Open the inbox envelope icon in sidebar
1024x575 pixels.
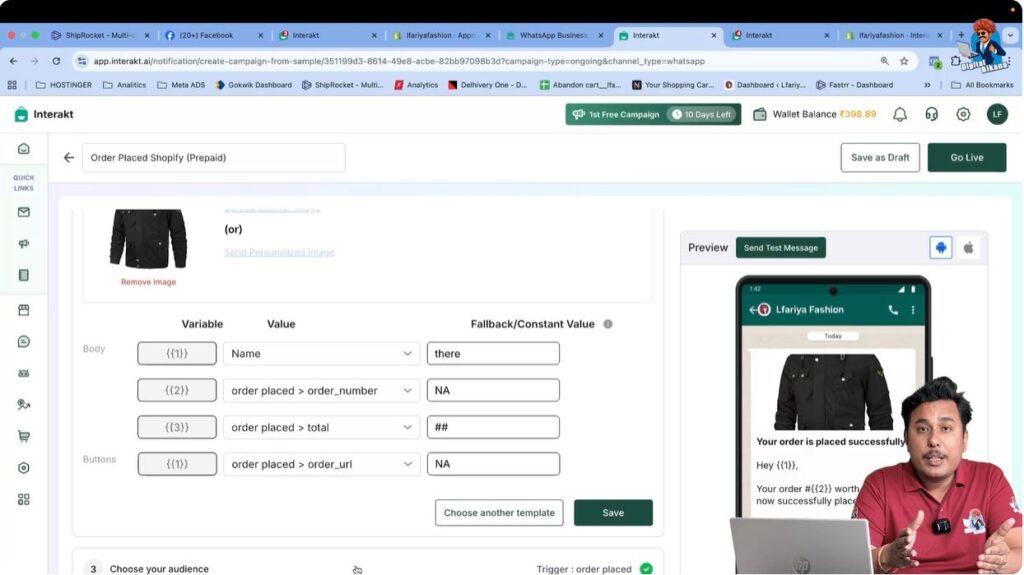point(24,212)
